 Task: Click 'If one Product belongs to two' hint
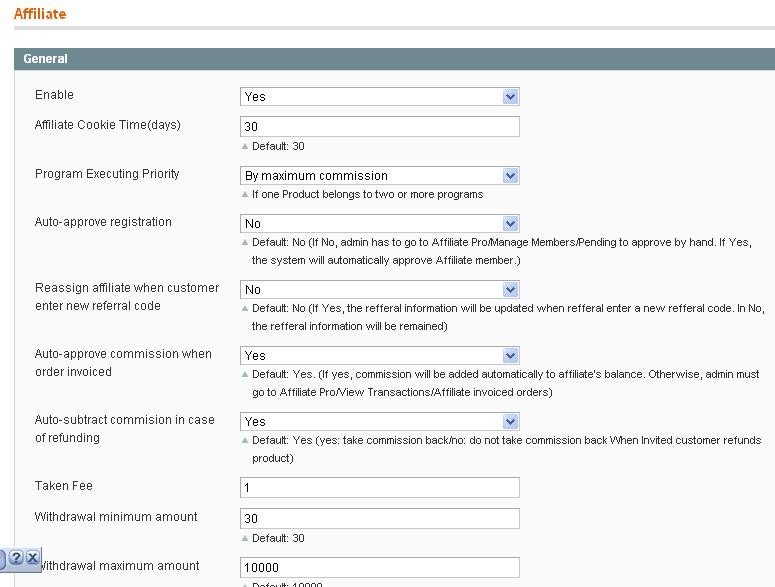[367, 194]
